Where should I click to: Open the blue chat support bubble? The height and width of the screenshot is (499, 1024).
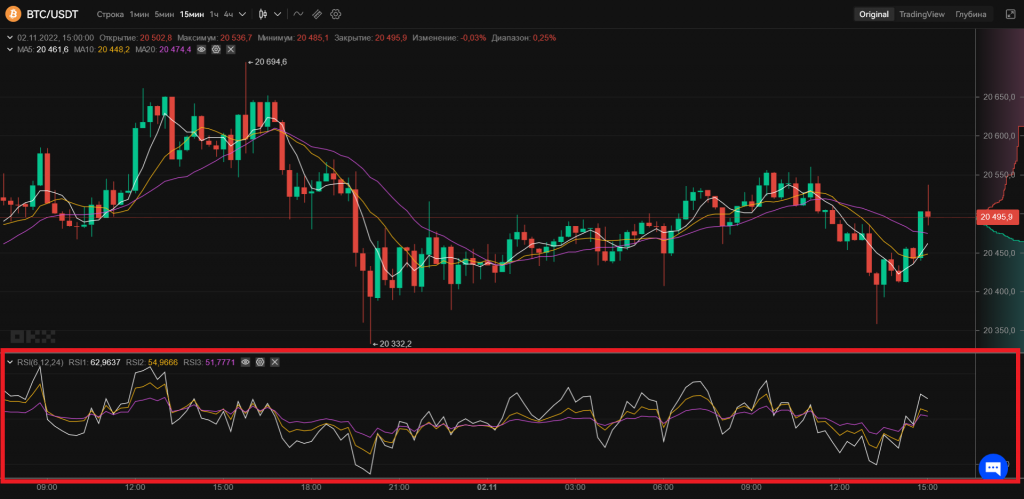pyautogui.click(x=992, y=466)
